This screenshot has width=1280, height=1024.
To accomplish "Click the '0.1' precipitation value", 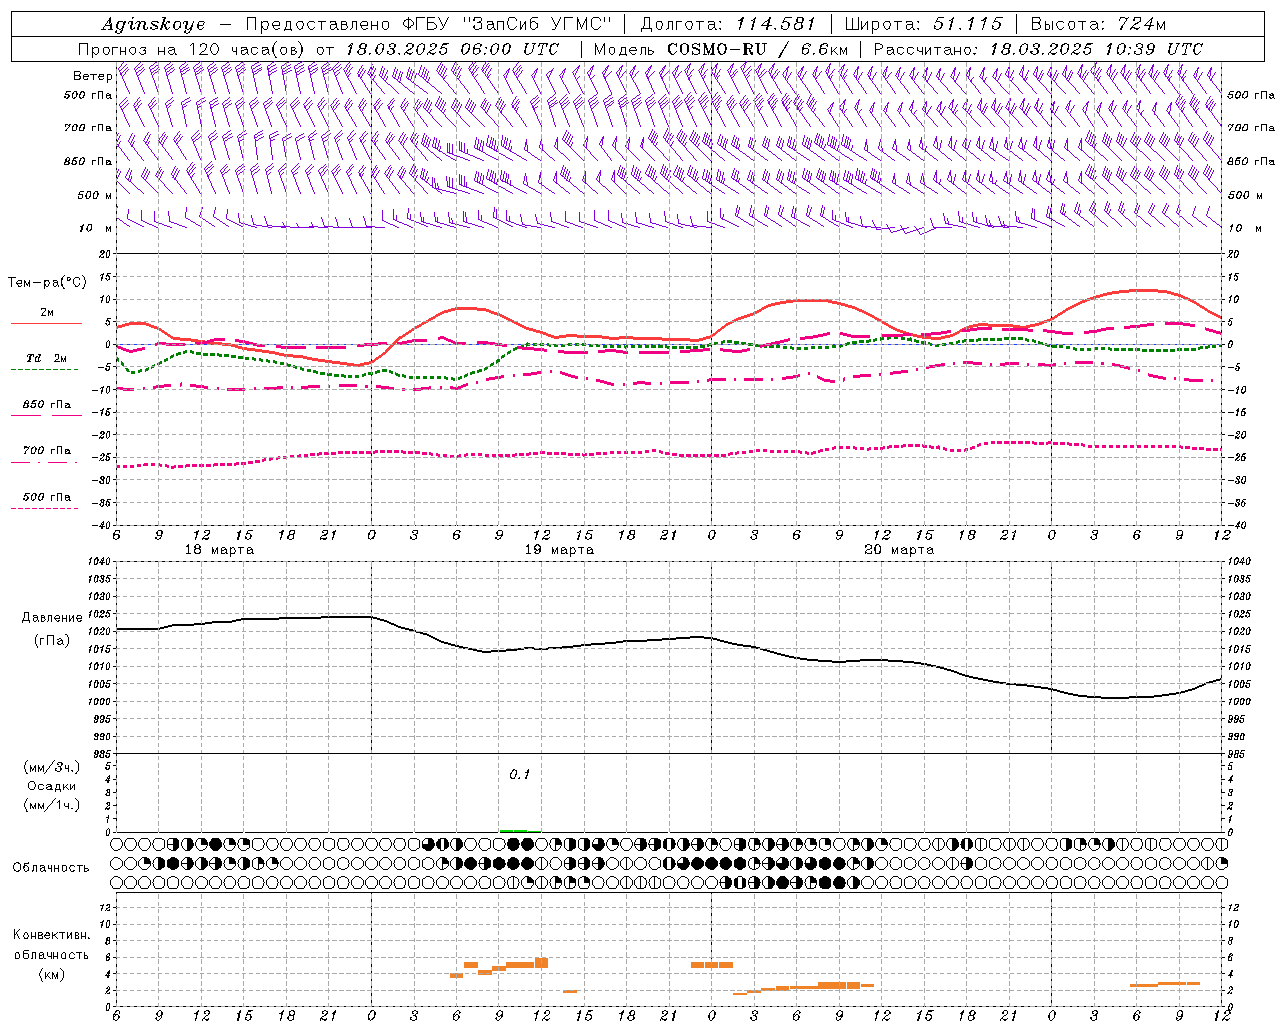I will pyautogui.click(x=520, y=774).
